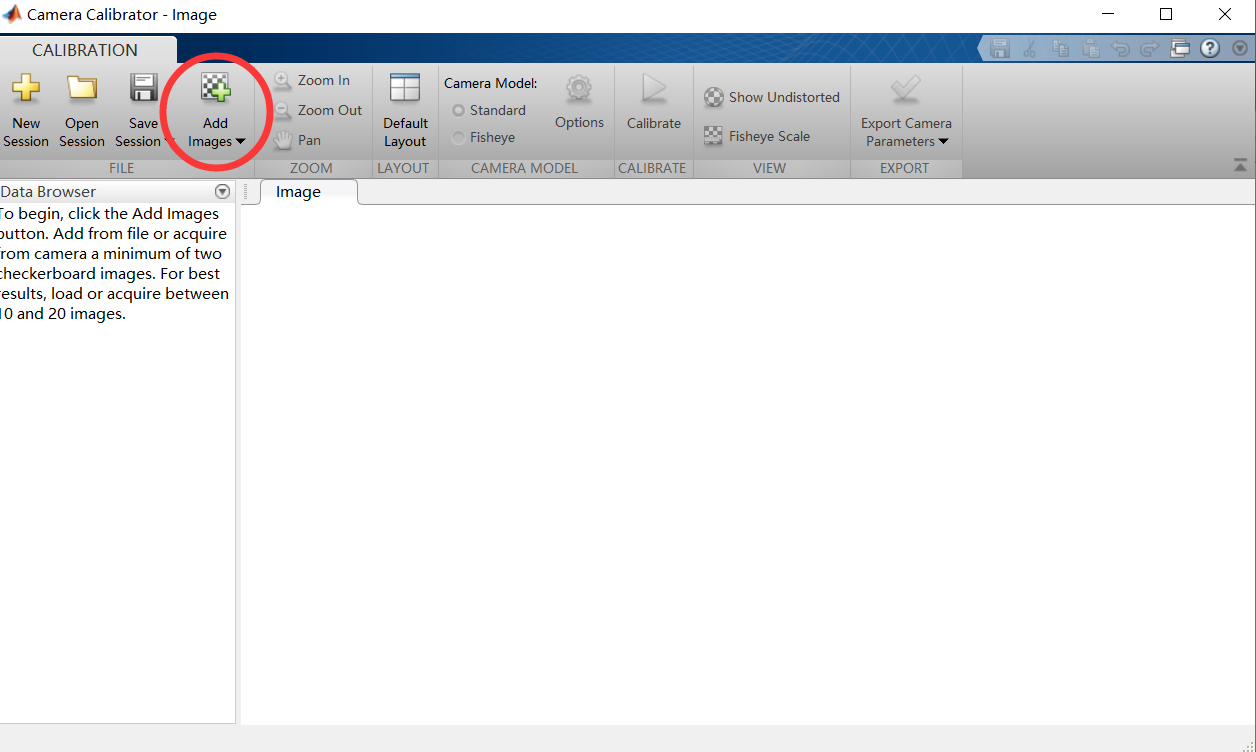The width and height of the screenshot is (1256, 752).
Task: Click the quick-access cut scissors icon
Action: click(1030, 48)
